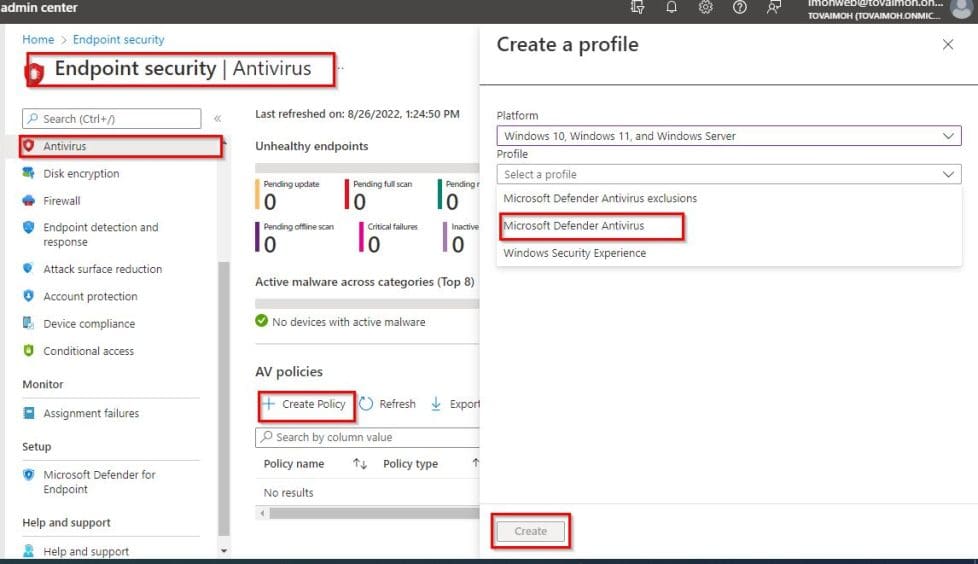Click the feedback person icon in header
The width and height of the screenshot is (978, 564).
773,7
